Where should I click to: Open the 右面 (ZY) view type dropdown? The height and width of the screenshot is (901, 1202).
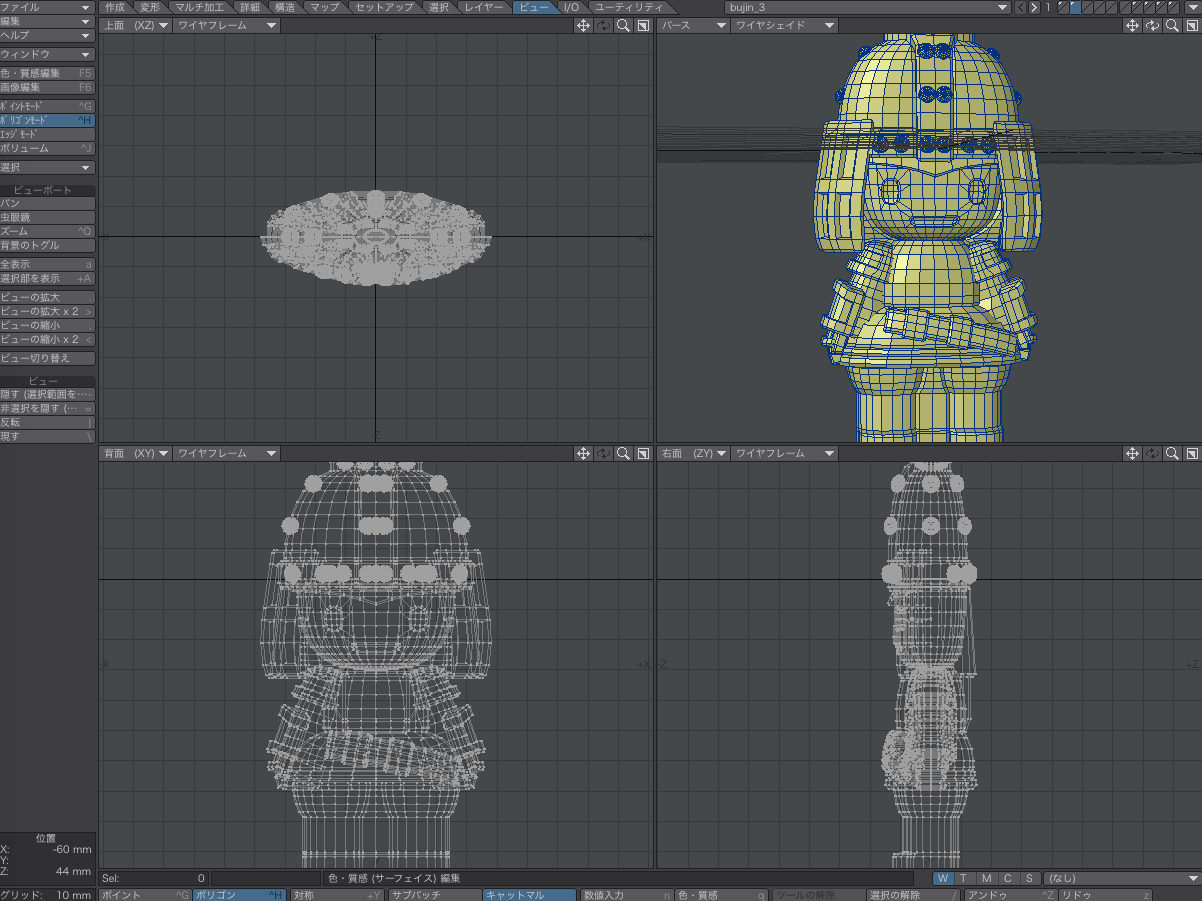693,453
